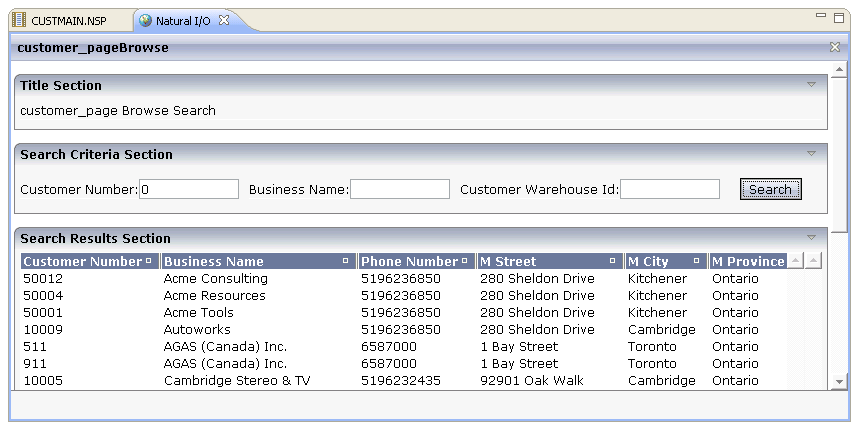Collapse the Search Results Section
This screenshot has width=859, height=431.
[811, 238]
